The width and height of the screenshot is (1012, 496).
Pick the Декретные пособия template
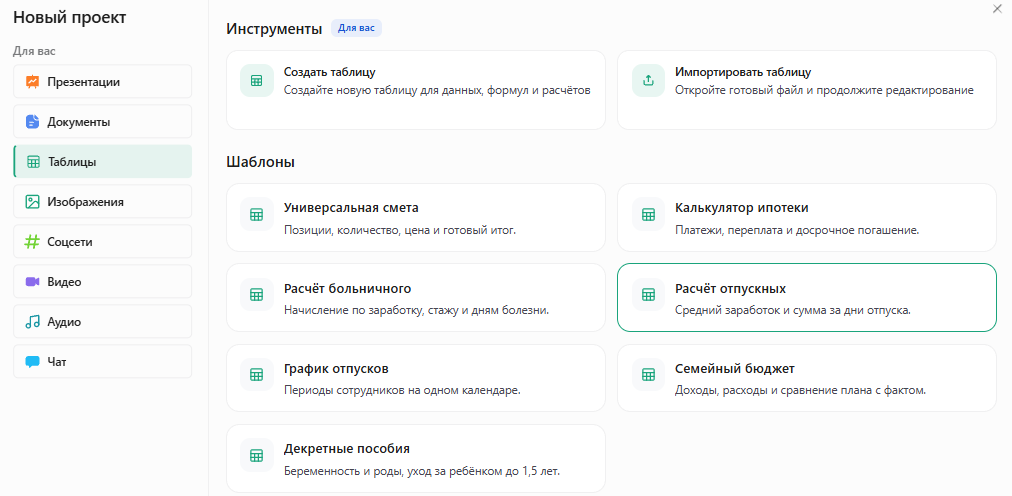pyautogui.click(x=416, y=459)
